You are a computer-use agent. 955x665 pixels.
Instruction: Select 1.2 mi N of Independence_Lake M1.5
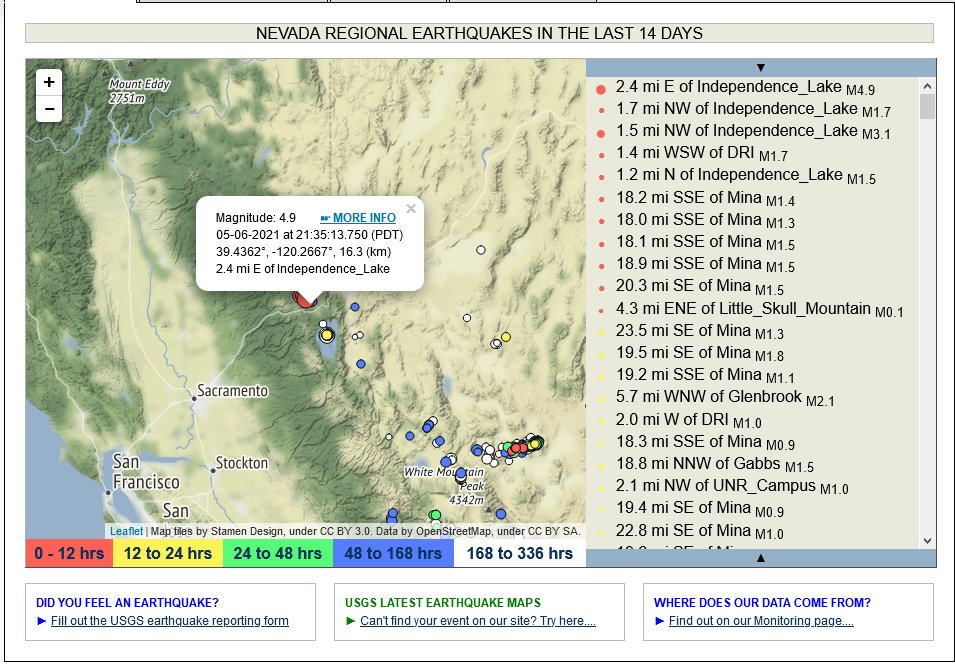(745, 176)
